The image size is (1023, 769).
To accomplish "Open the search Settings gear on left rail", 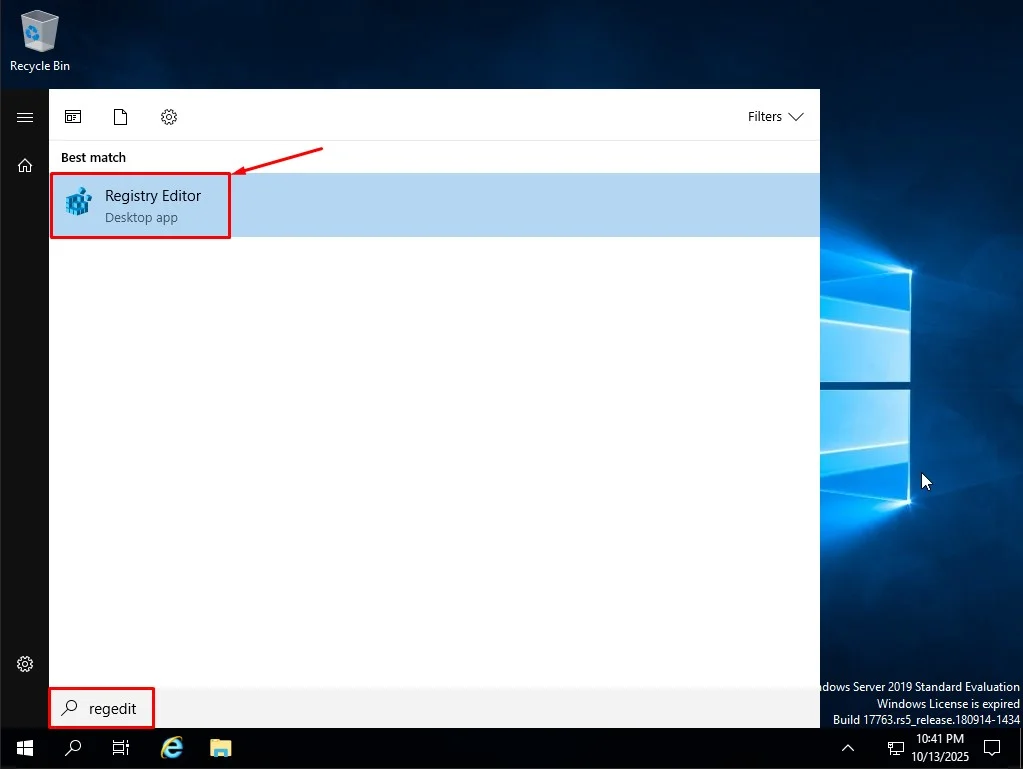I will point(24,663).
